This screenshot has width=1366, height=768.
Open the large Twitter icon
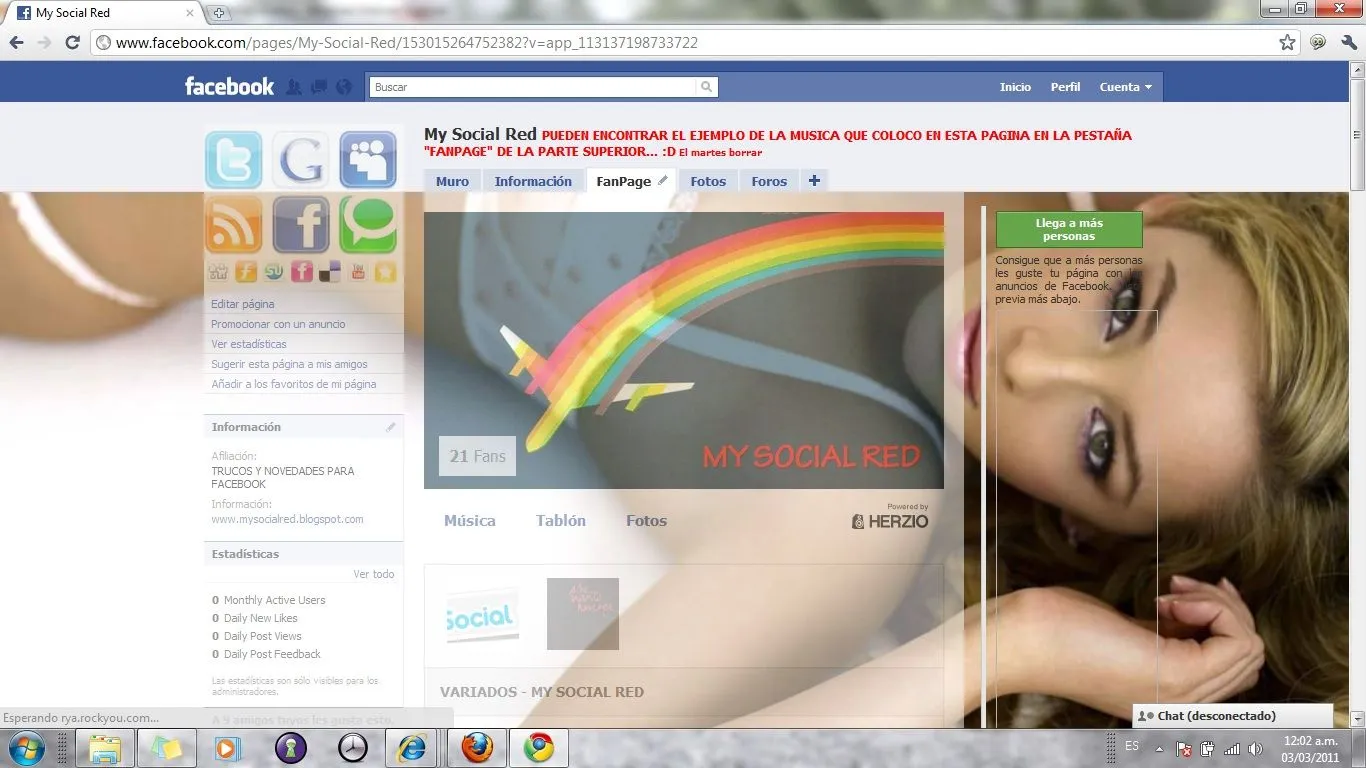pyautogui.click(x=234, y=160)
